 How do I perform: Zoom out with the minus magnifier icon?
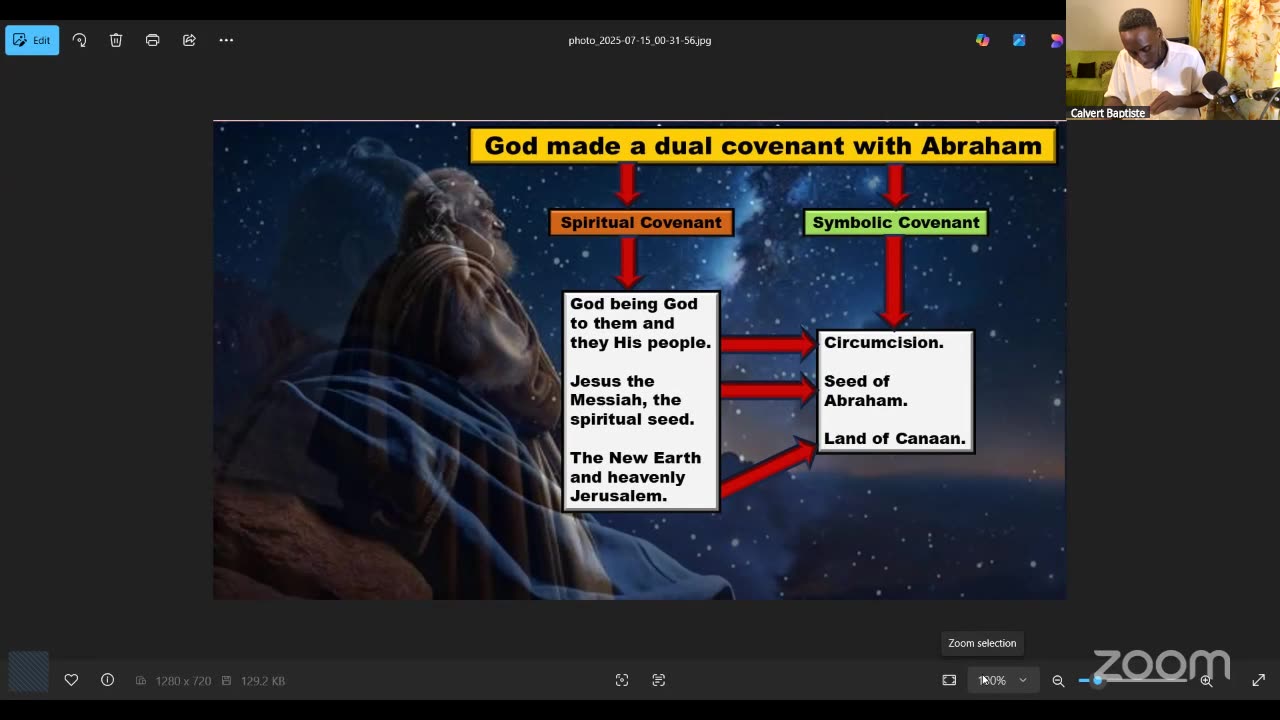(1058, 680)
